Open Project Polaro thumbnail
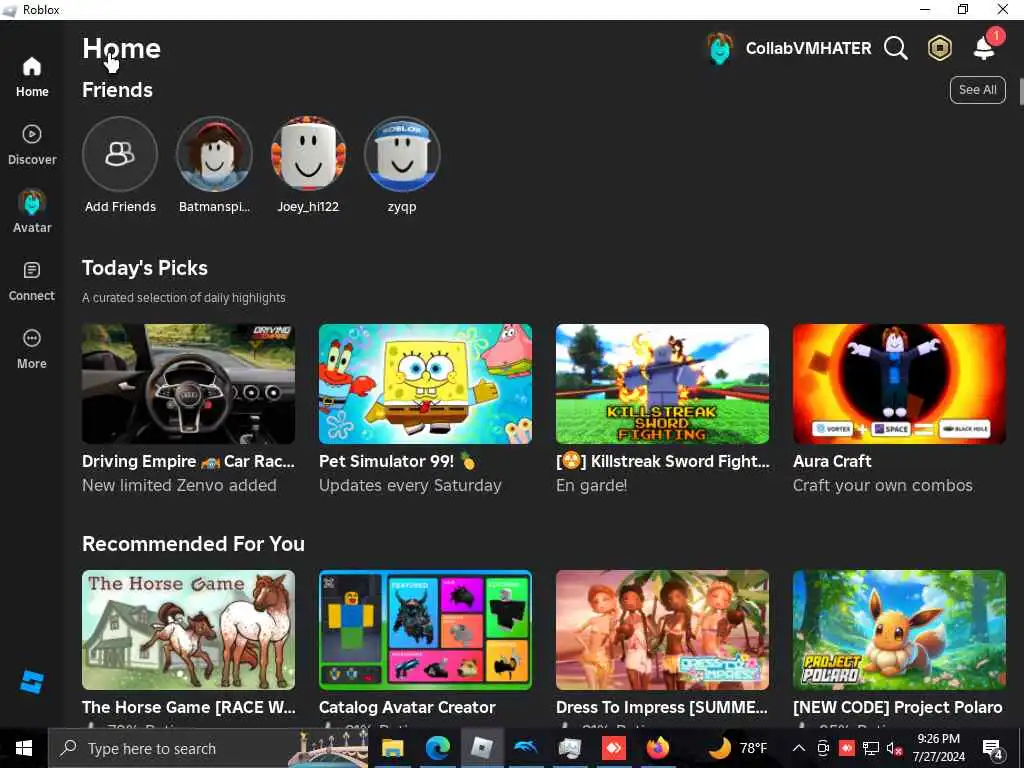The width and height of the screenshot is (1024, 768). tap(899, 630)
